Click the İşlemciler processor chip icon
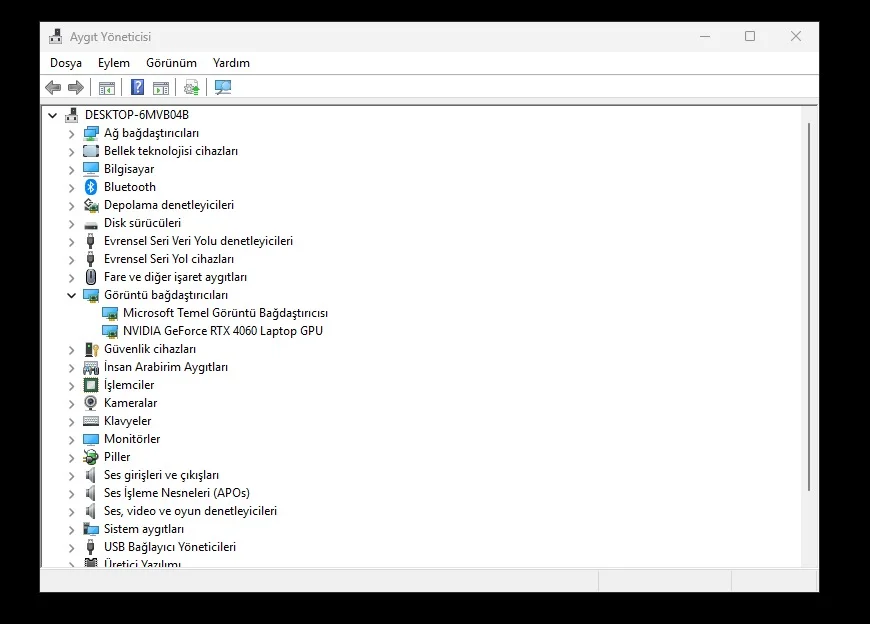 [90, 385]
